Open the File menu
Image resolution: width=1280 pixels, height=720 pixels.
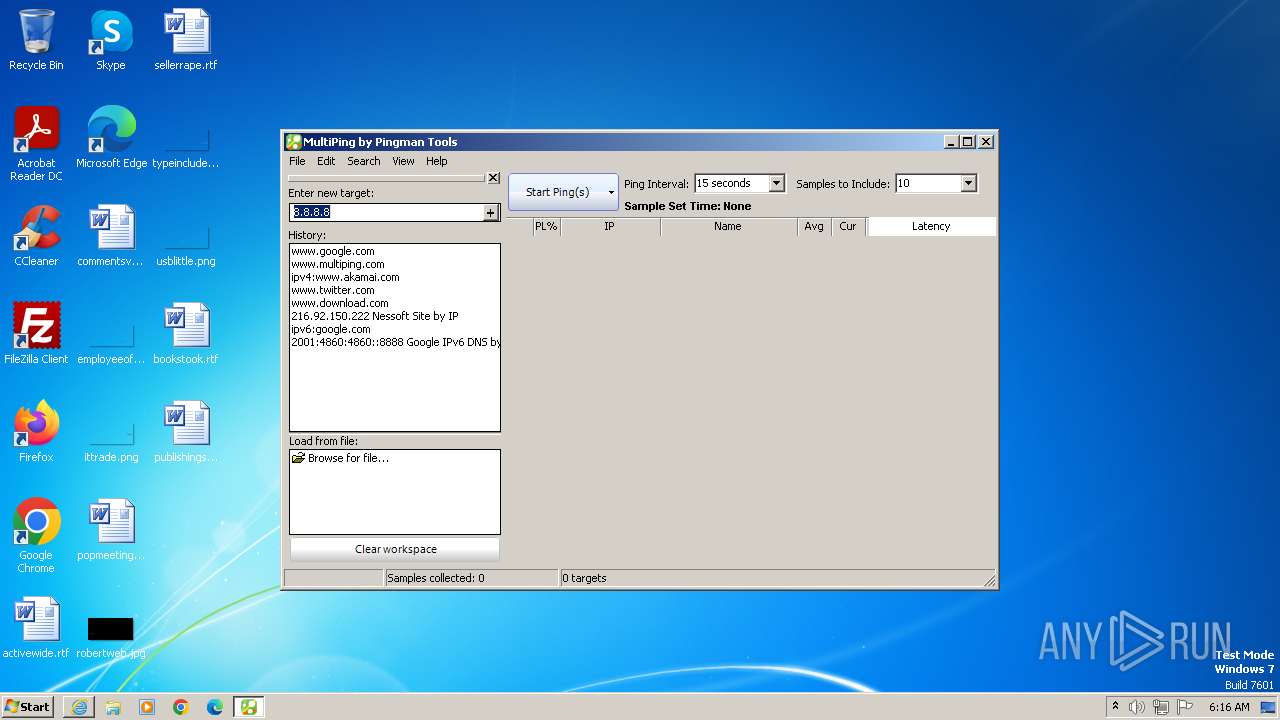(x=297, y=161)
